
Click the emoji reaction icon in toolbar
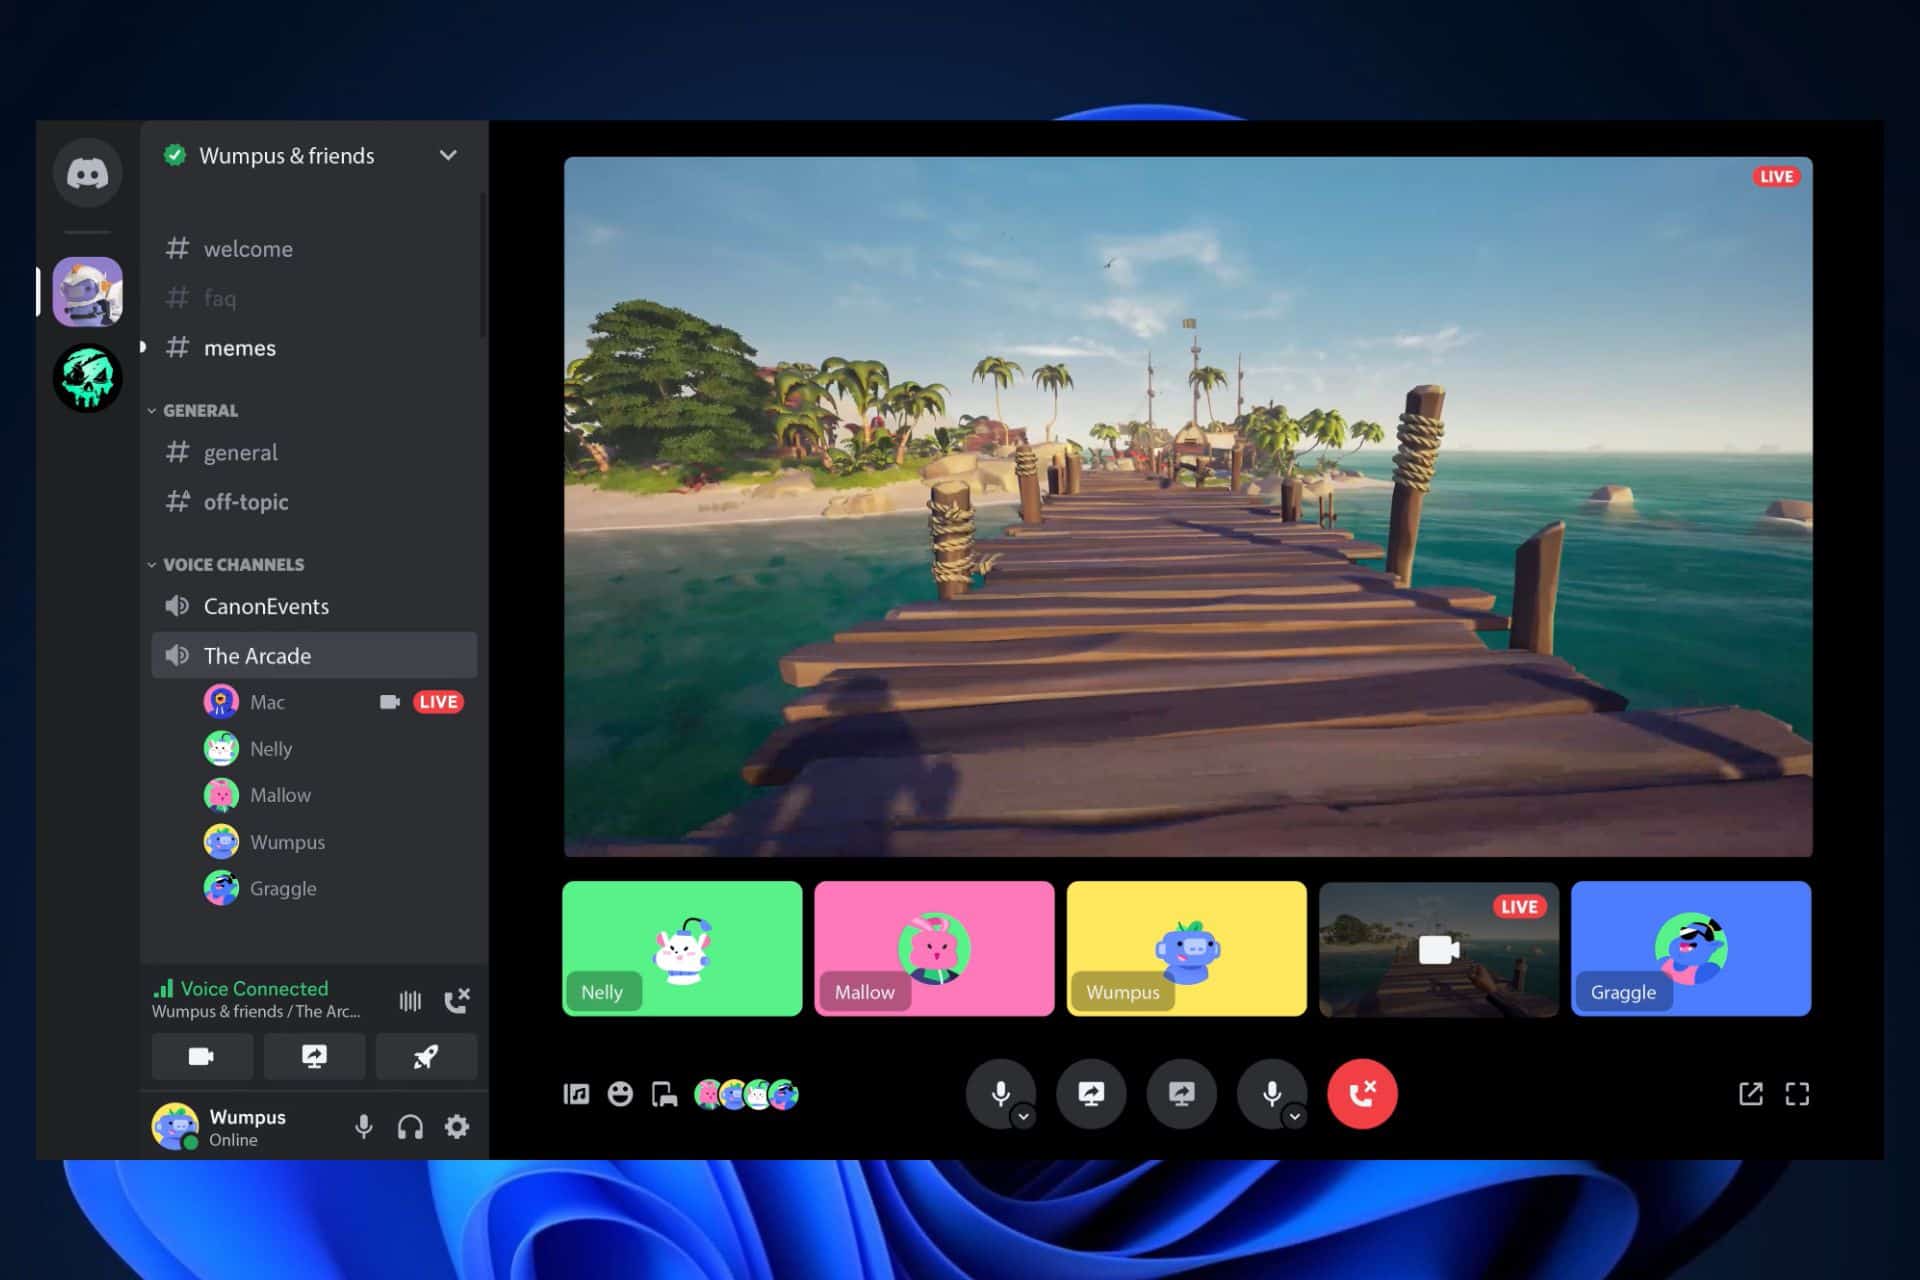point(619,1094)
